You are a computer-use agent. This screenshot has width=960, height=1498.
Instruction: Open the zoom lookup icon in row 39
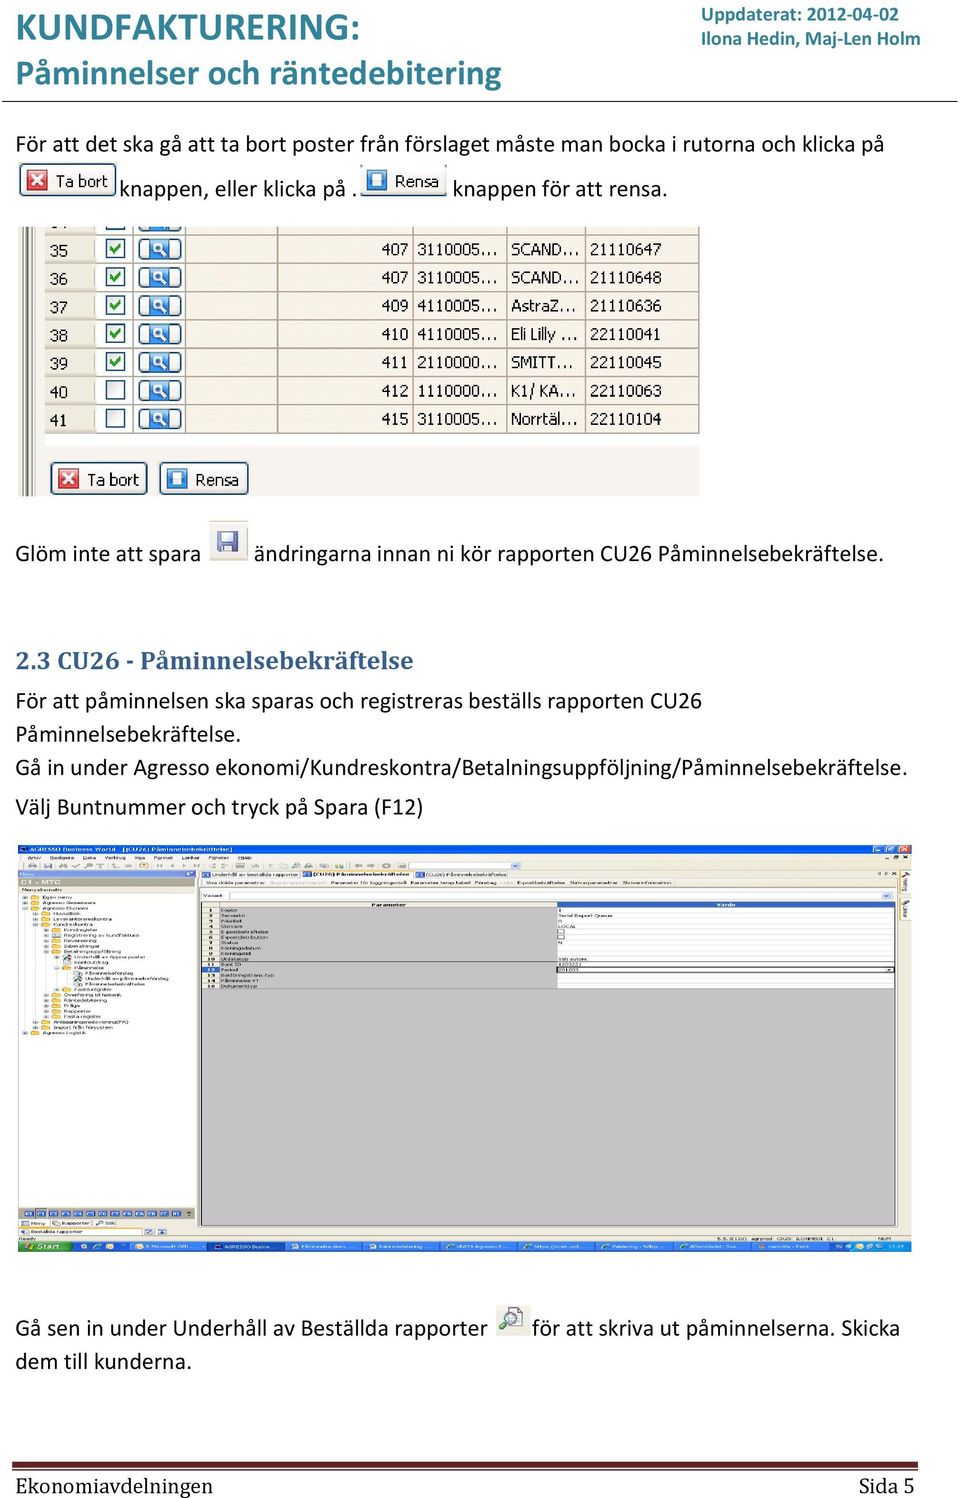(x=159, y=362)
